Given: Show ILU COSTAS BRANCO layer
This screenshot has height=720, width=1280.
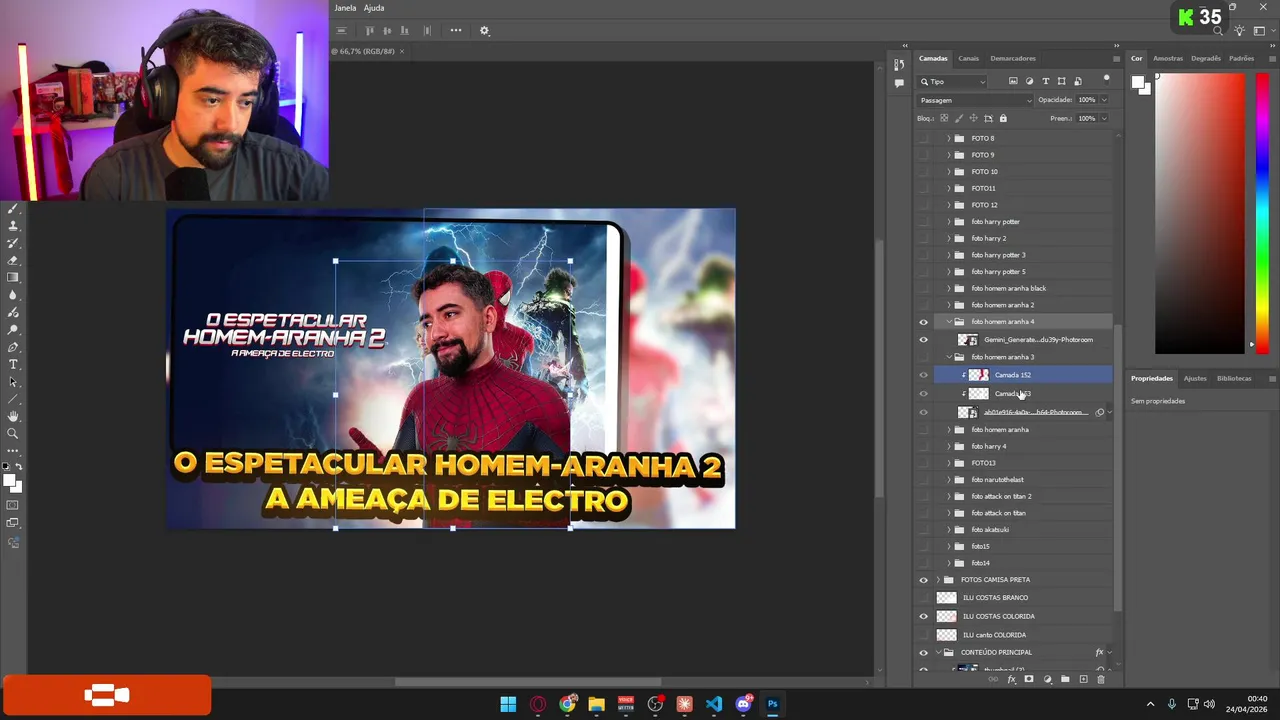Looking at the screenshot, I should 923,598.
